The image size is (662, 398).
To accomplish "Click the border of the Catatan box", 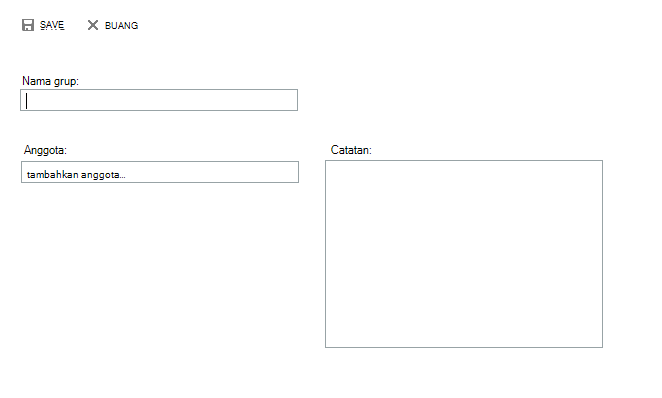I will 464,160.
